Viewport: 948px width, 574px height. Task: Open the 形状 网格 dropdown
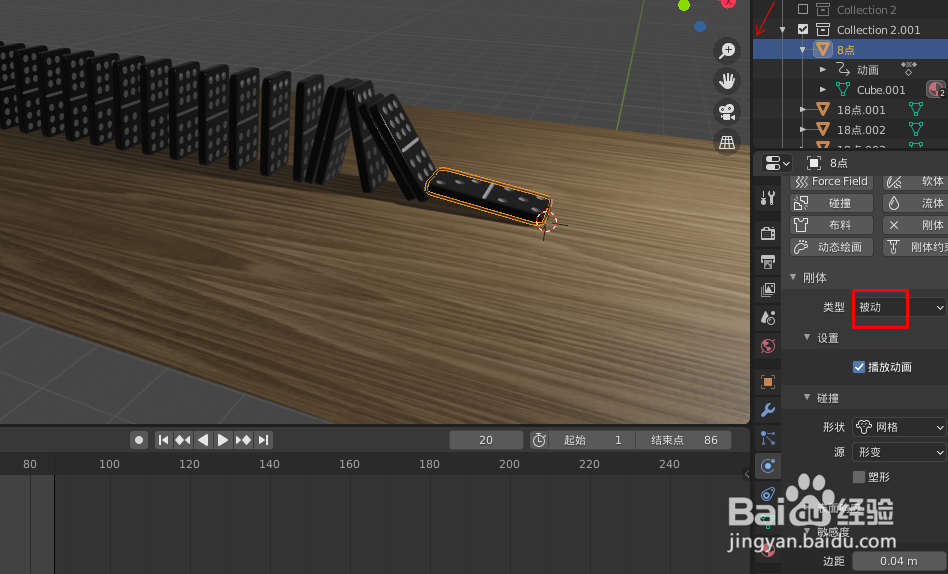[900, 427]
